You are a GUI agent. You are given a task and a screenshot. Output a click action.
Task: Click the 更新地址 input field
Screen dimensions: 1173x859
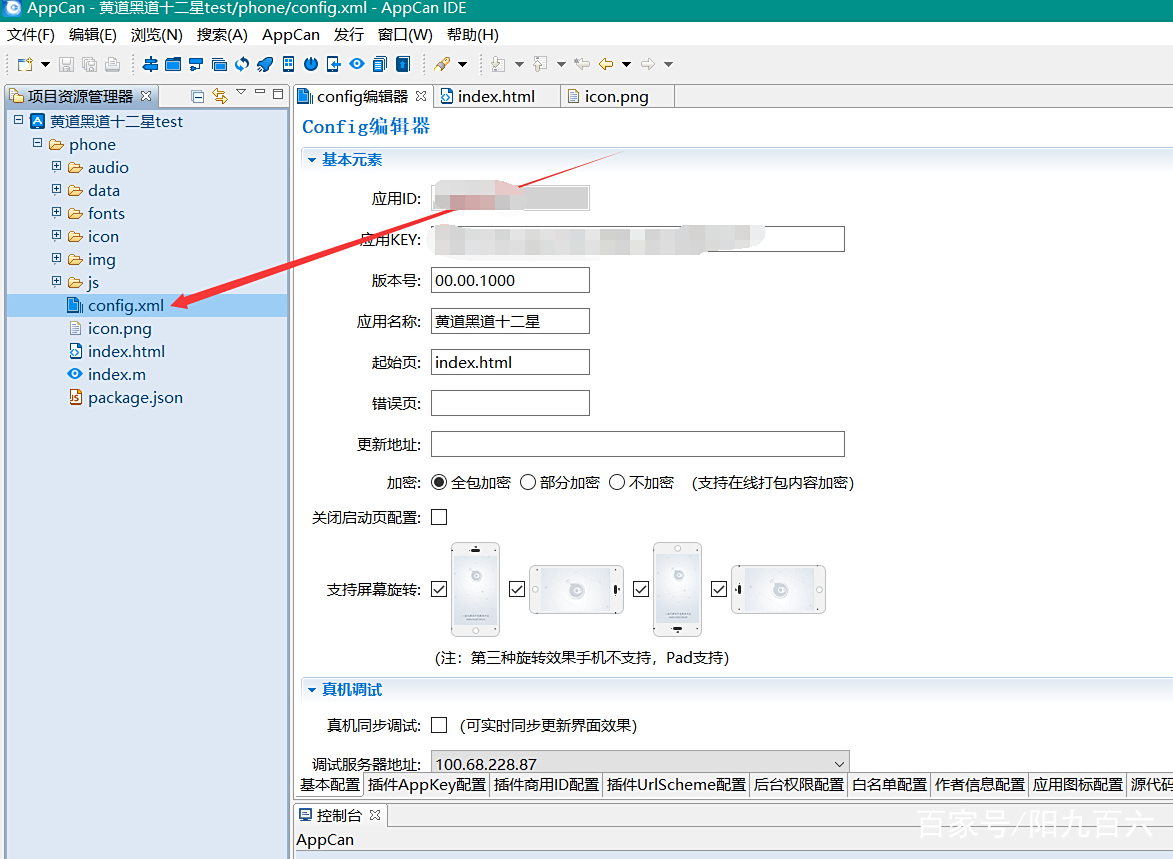pyautogui.click(x=638, y=444)
